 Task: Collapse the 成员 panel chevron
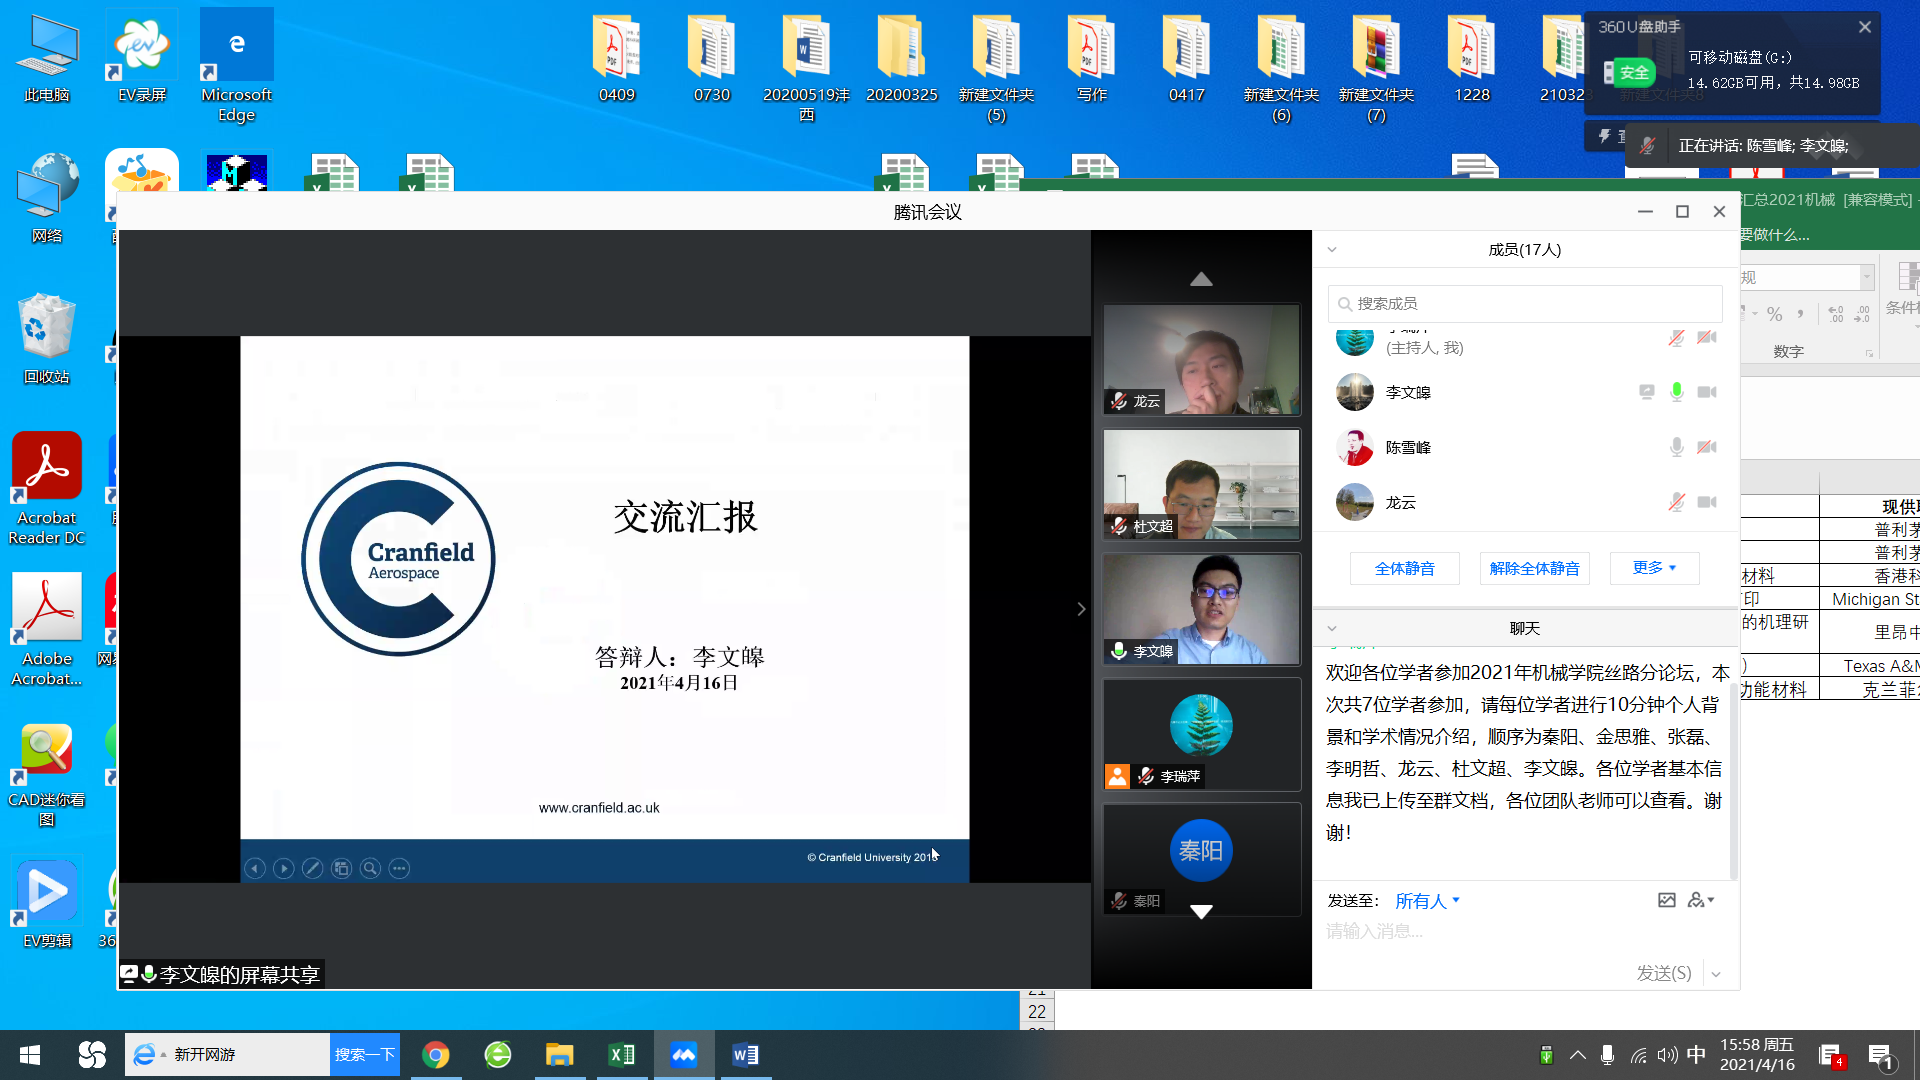point(1332,250)
